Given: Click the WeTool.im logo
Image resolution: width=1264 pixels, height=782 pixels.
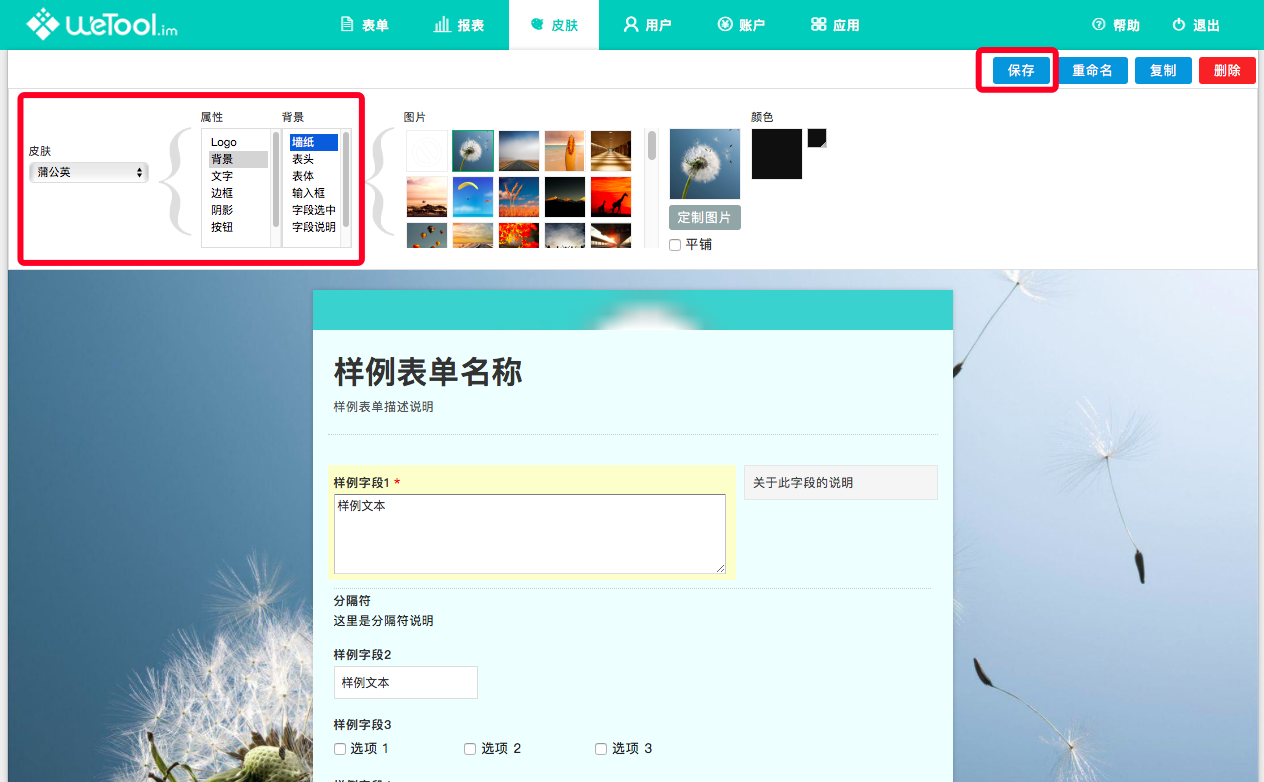Looking at the screenshot, I should pyautogui.click(x=102, y=24).
